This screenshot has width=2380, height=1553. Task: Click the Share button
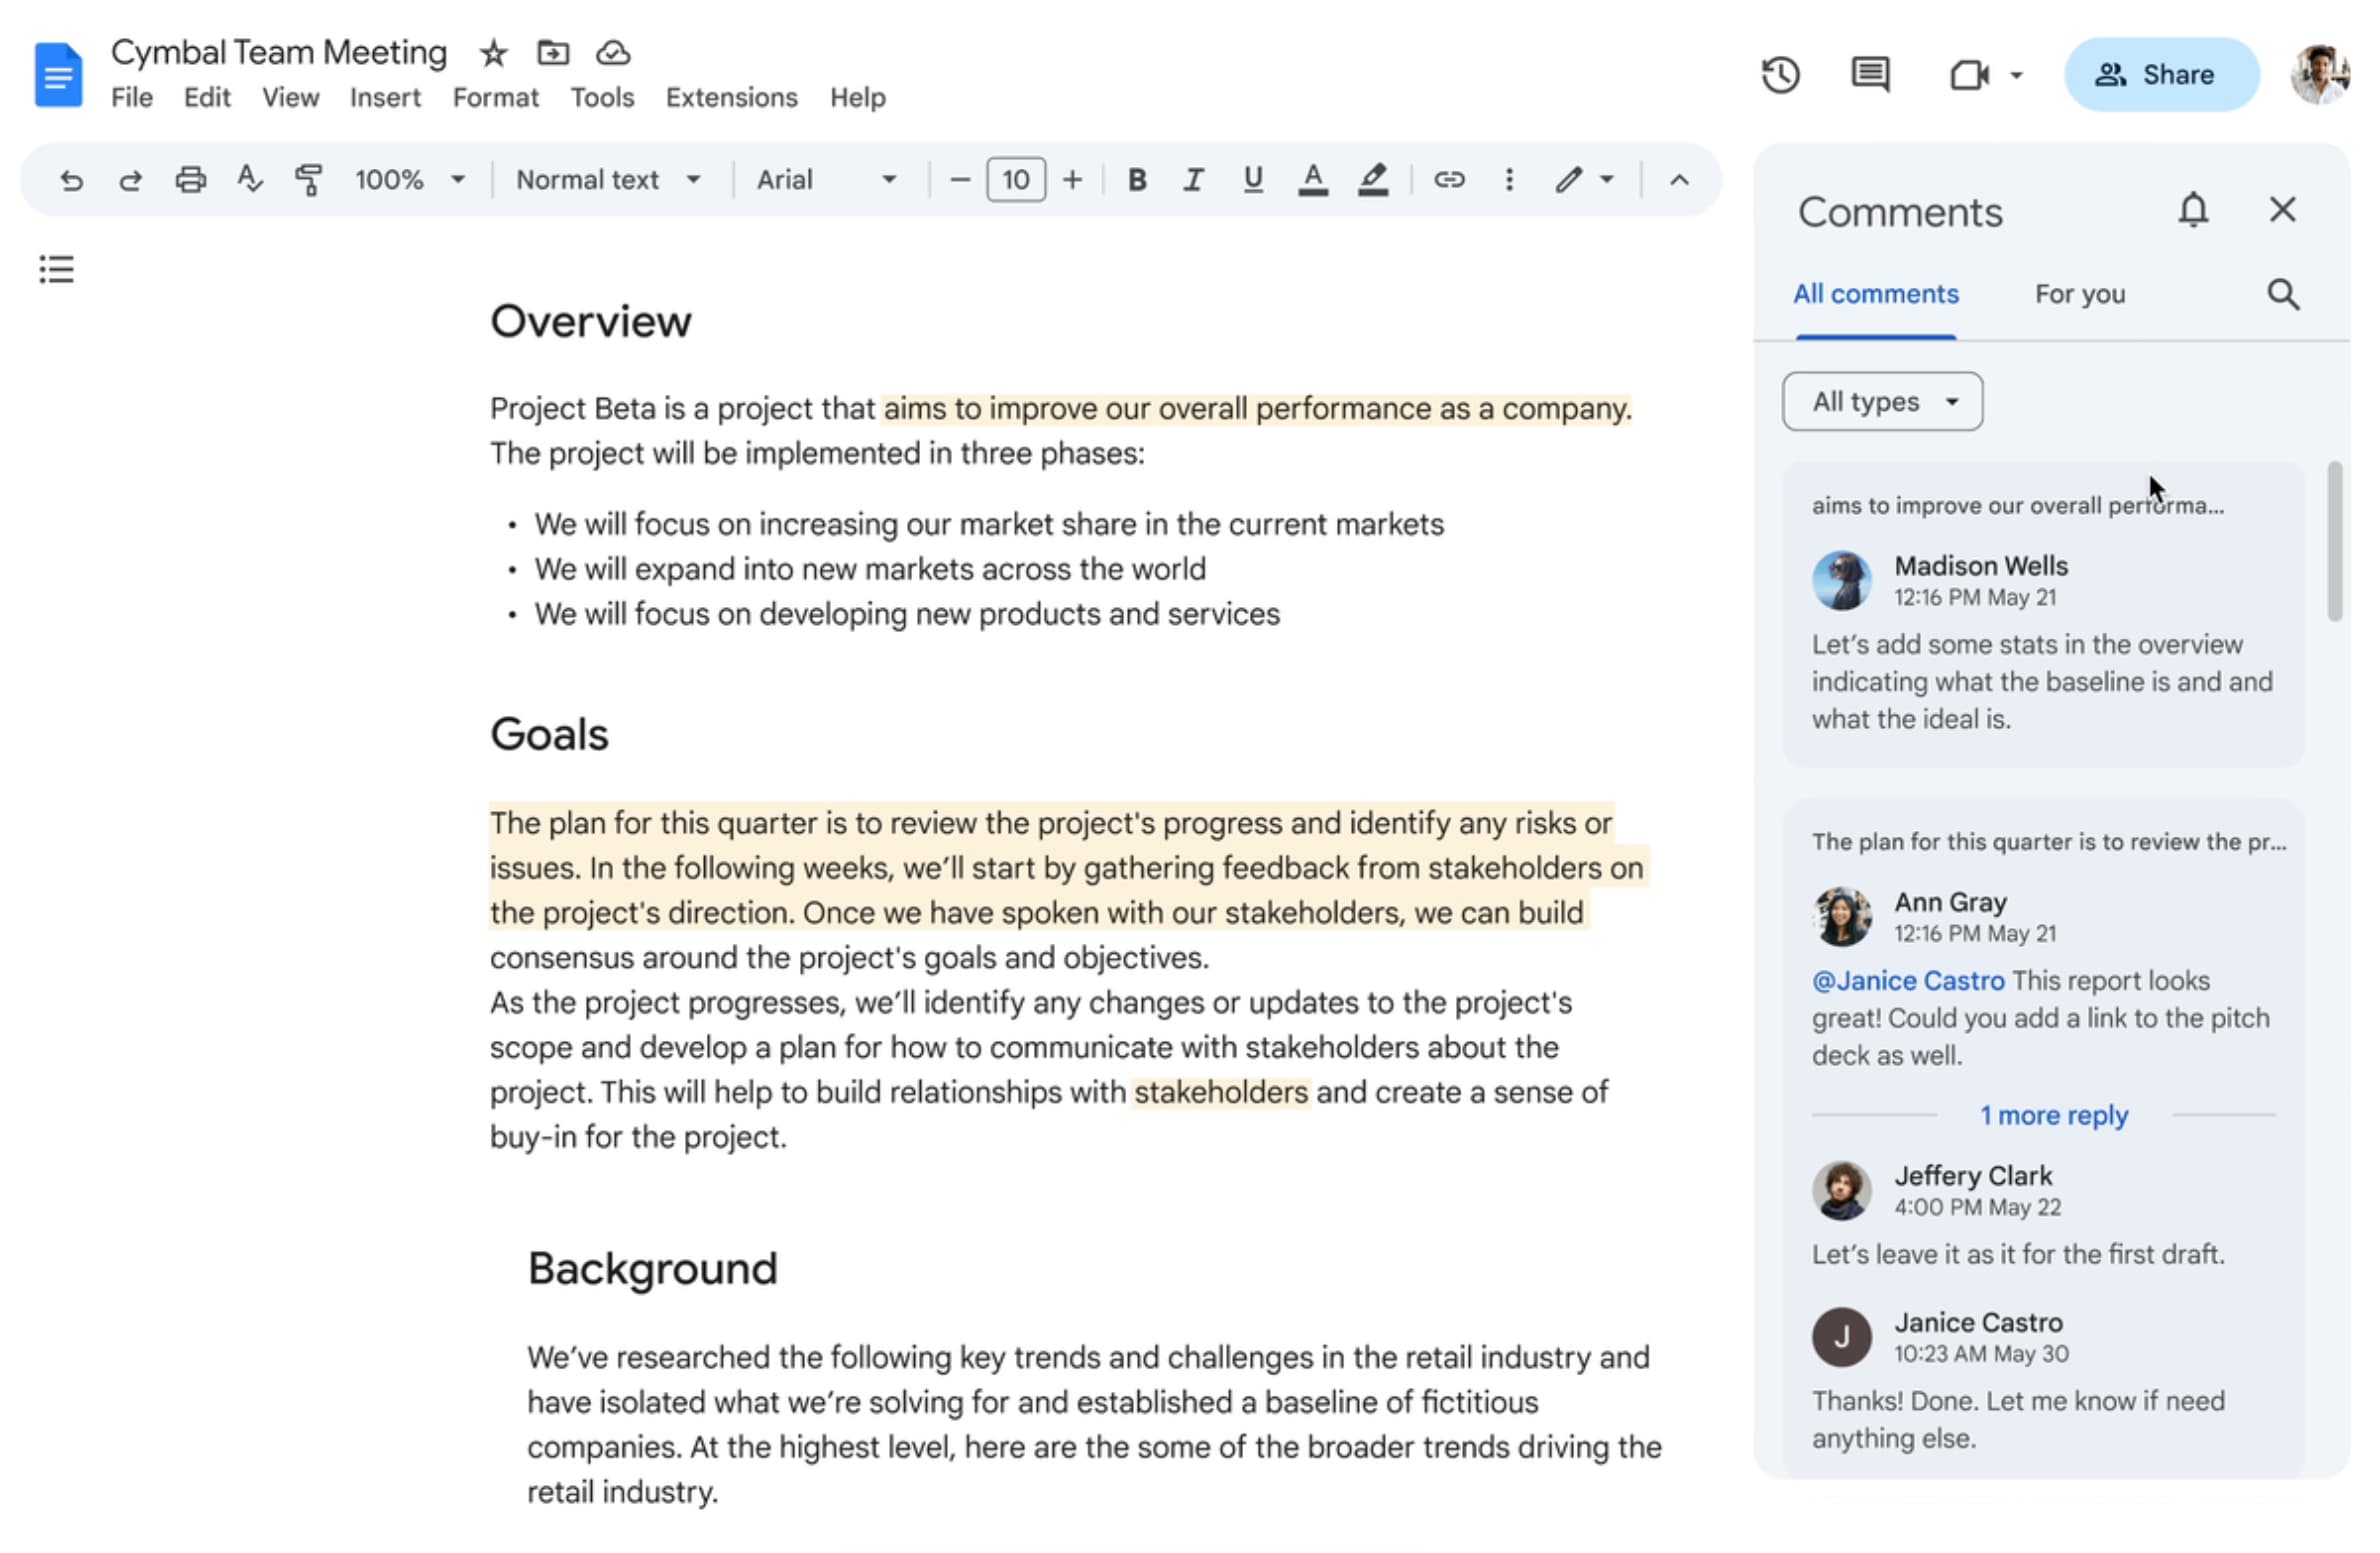2161,75
